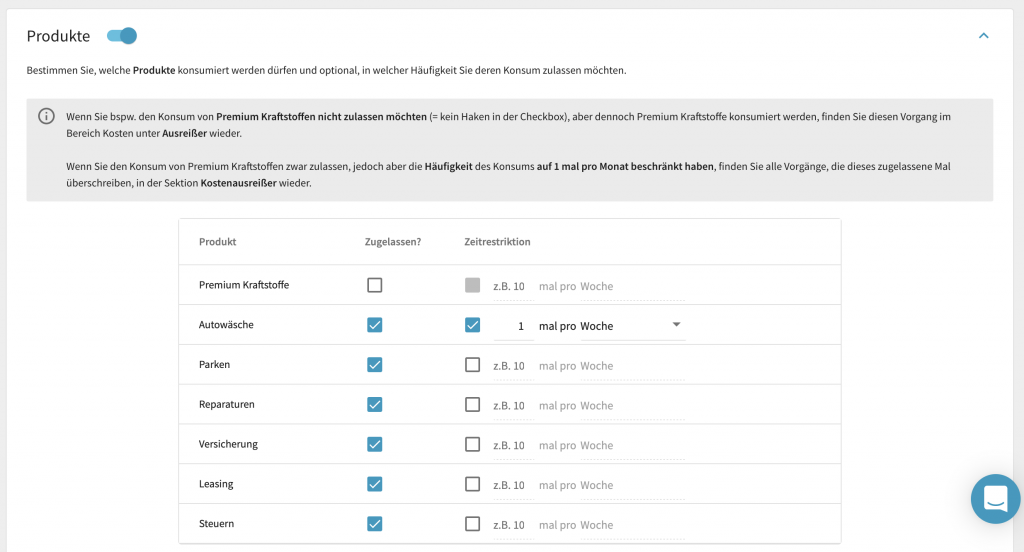The image size is (1024, 552).
Task: Open the Autowäsche Woche period dropdown
Action: coord(632,326)
